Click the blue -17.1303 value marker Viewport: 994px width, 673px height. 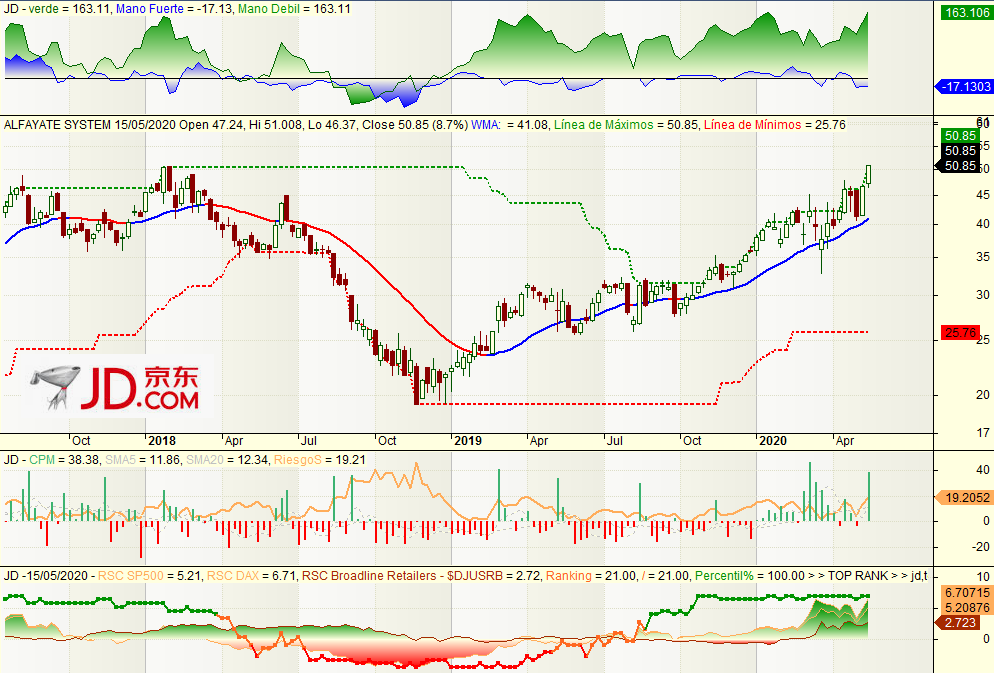tap(965, 86)
